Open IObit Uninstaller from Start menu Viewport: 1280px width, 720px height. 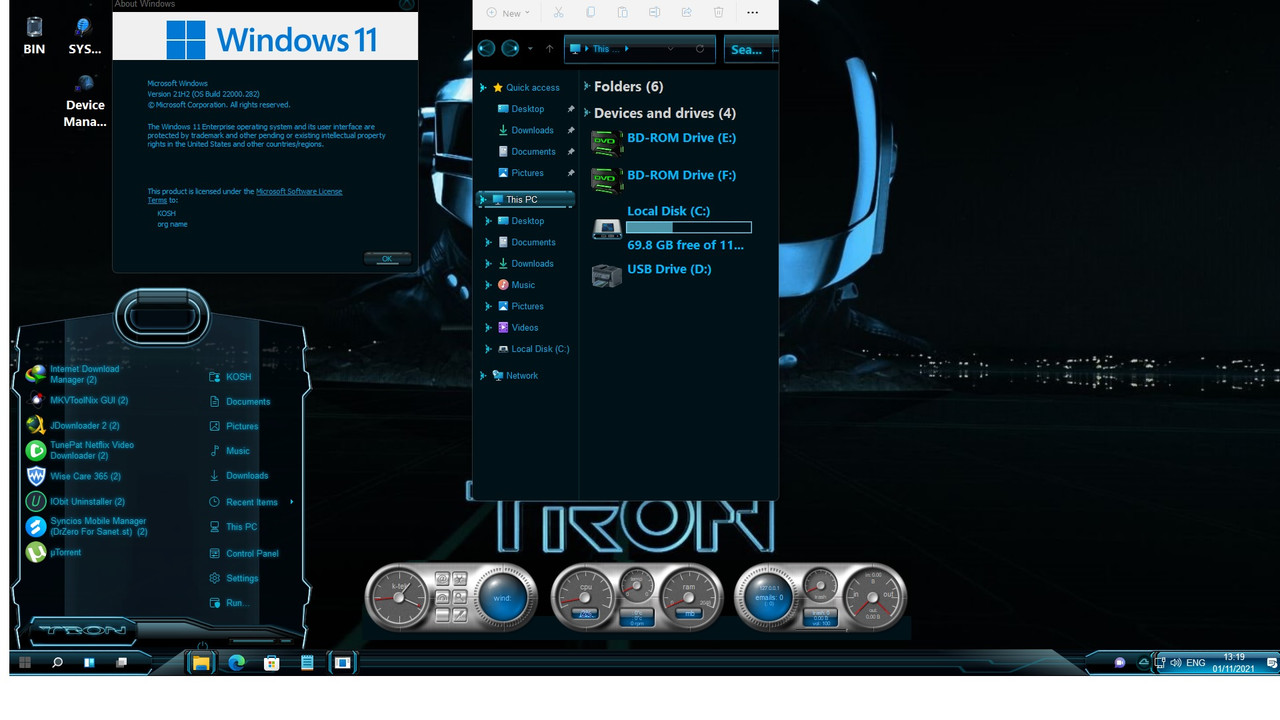point(75,501)
